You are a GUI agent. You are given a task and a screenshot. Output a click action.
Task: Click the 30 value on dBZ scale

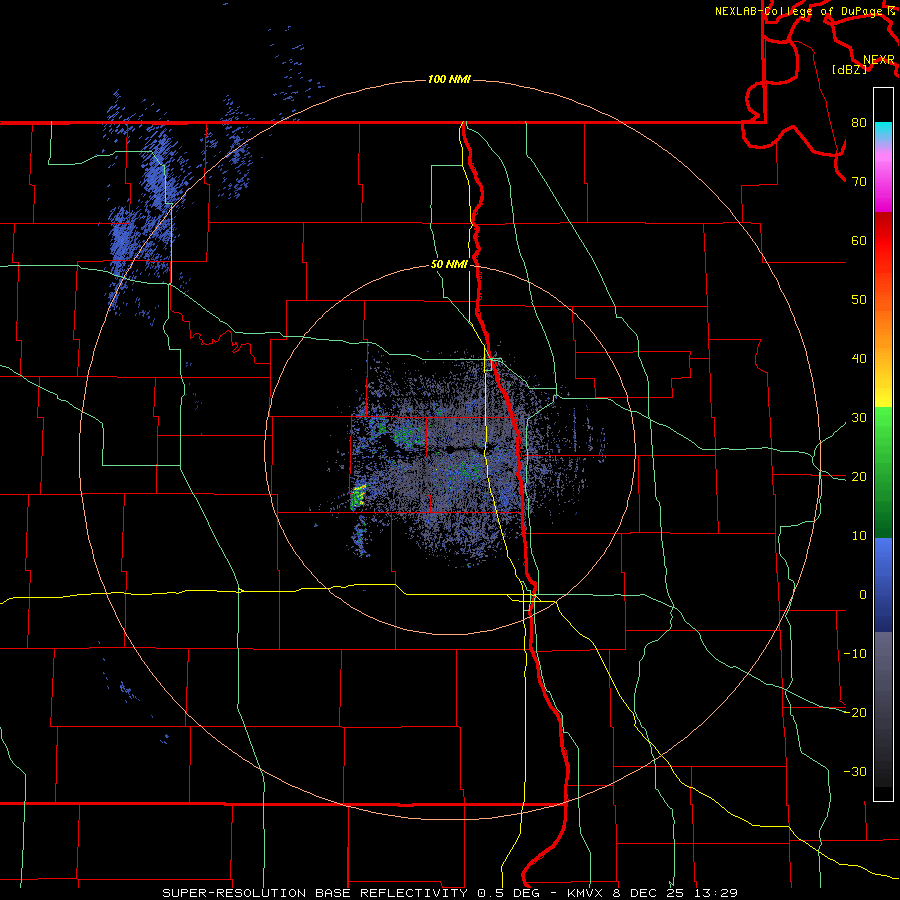pyautogui.click(x=859, y=418)
